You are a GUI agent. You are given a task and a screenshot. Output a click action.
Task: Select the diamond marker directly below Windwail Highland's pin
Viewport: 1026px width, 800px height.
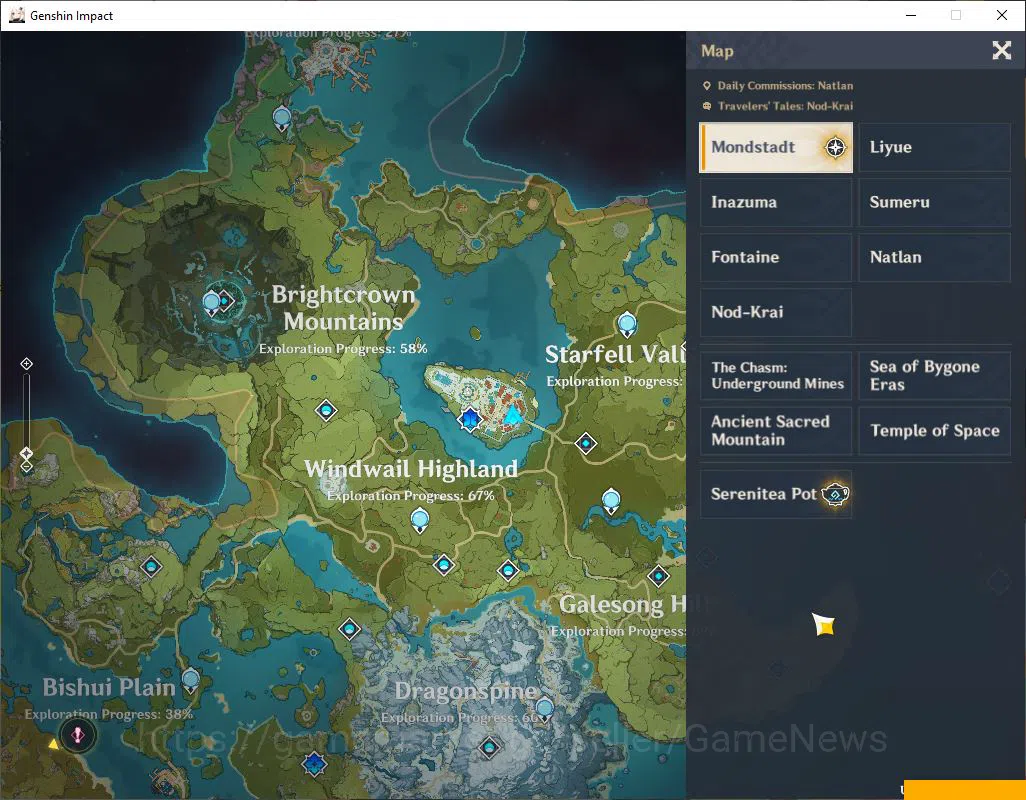point(444,564)
